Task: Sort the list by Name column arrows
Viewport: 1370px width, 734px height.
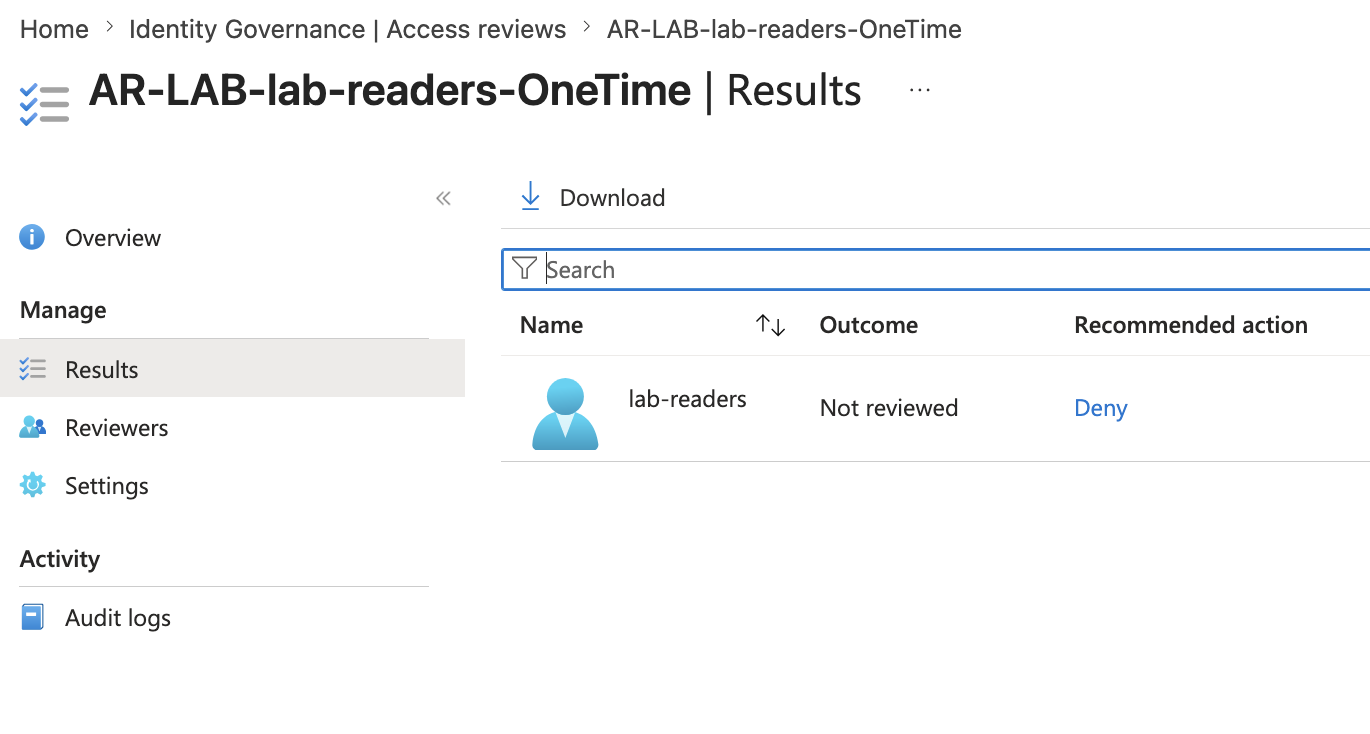Action: tap(770, 325)
